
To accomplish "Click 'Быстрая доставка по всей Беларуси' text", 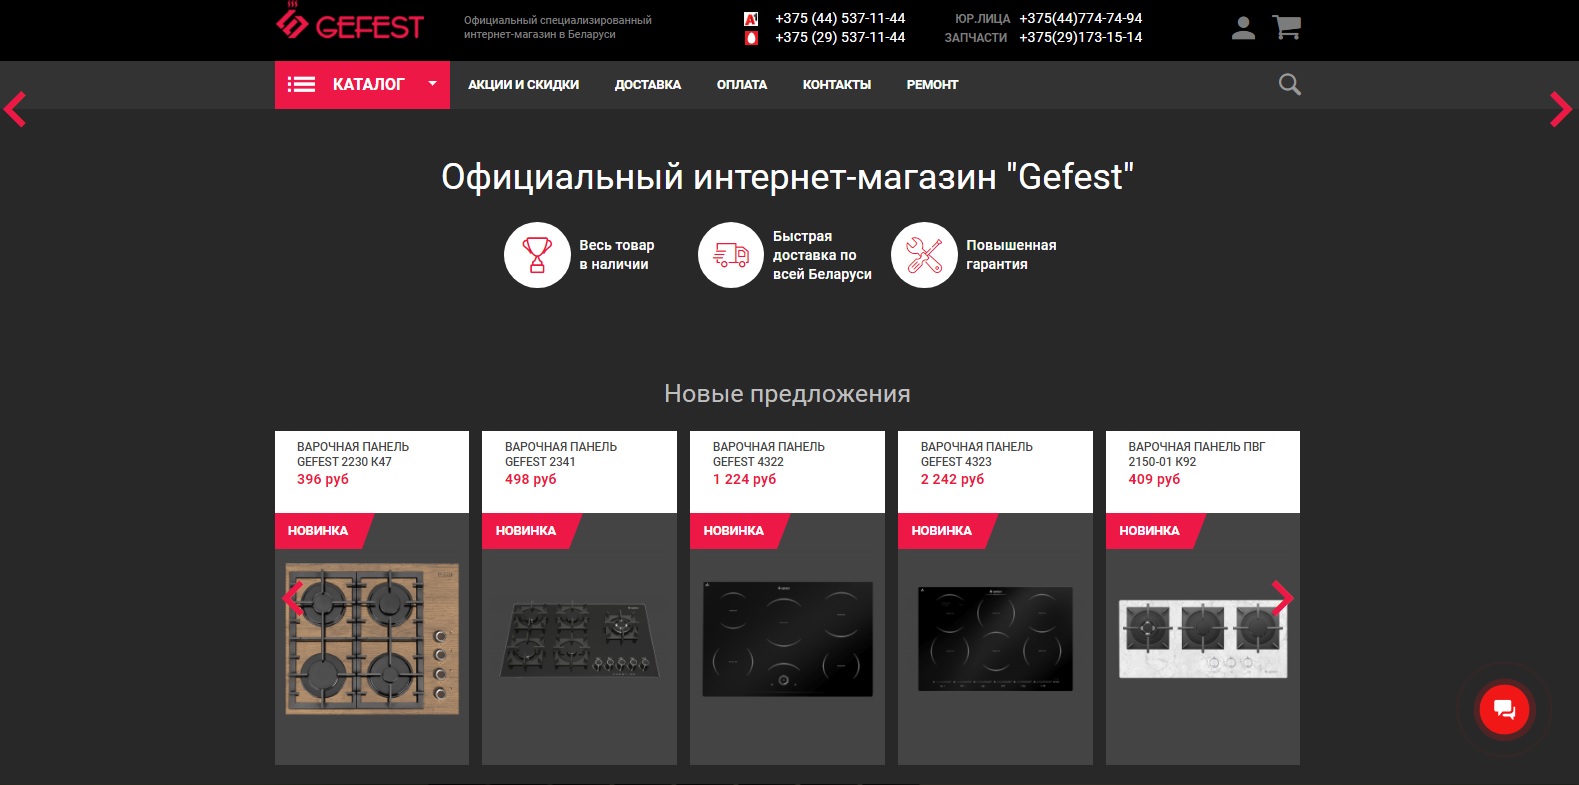I will tap(822, 255).
